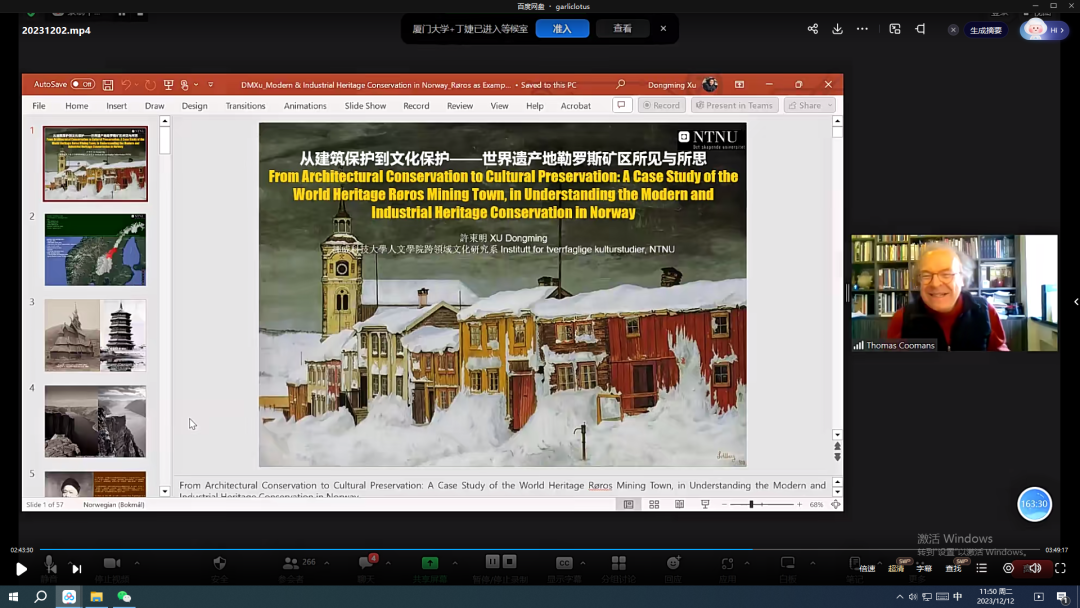Image resolution: width=1080 pixels, height=608 pixels.
Task: Enter fullscreen in the video player
Action: point(1060,568)
